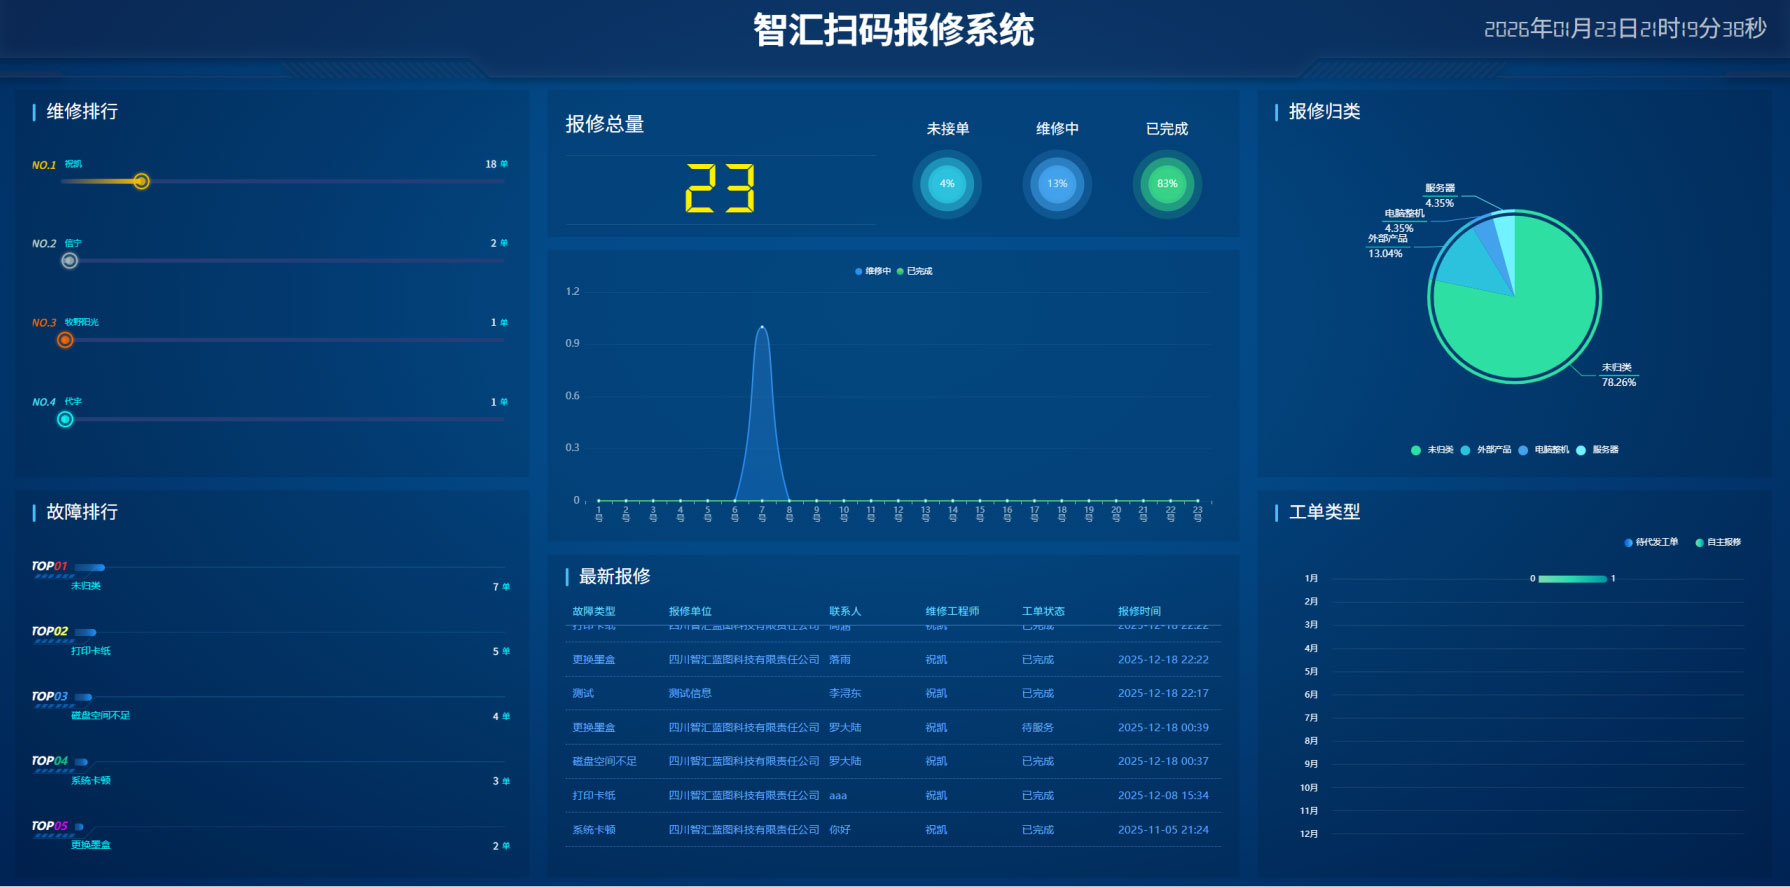Click the January bar in 工单类型 chart
This screenshot has height=888, width=1790.
point(1572,579)
